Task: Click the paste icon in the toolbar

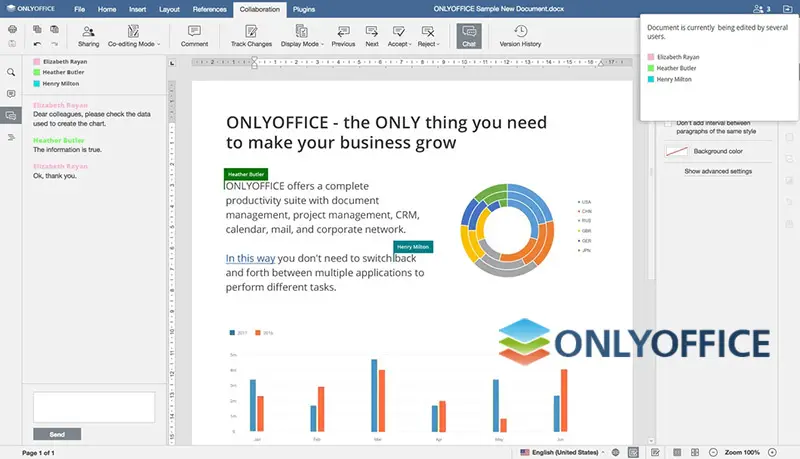Action: pyautogui.click(x=54, y=30)
